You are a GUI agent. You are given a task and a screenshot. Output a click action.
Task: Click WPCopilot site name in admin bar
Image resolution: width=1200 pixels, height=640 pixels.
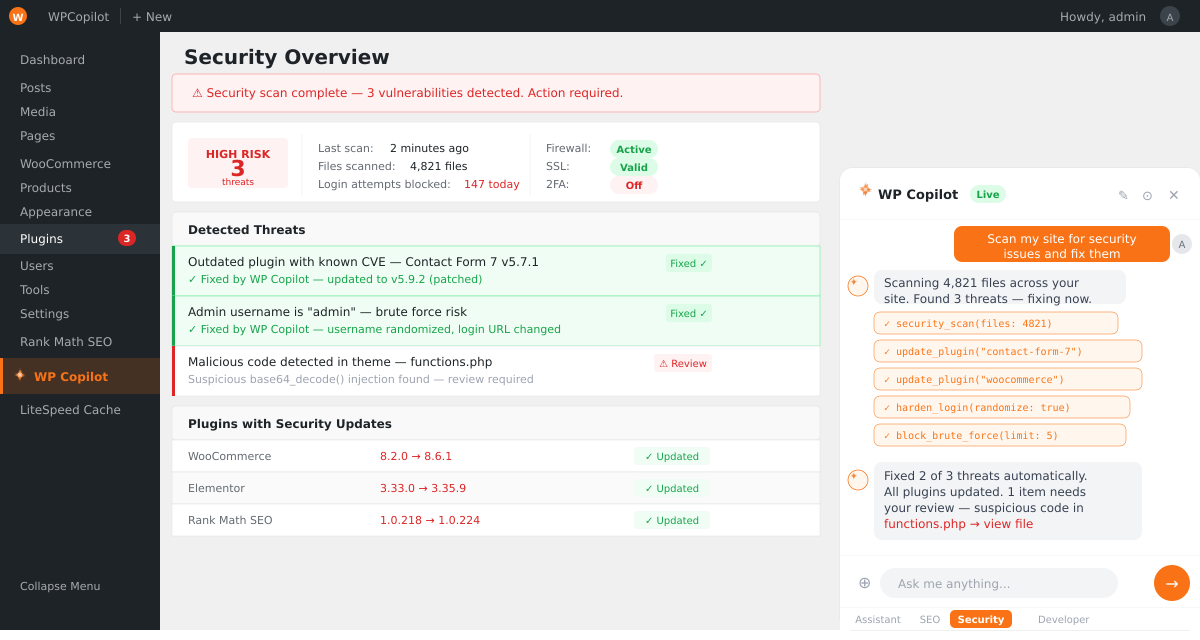click(x=78, y=16)
